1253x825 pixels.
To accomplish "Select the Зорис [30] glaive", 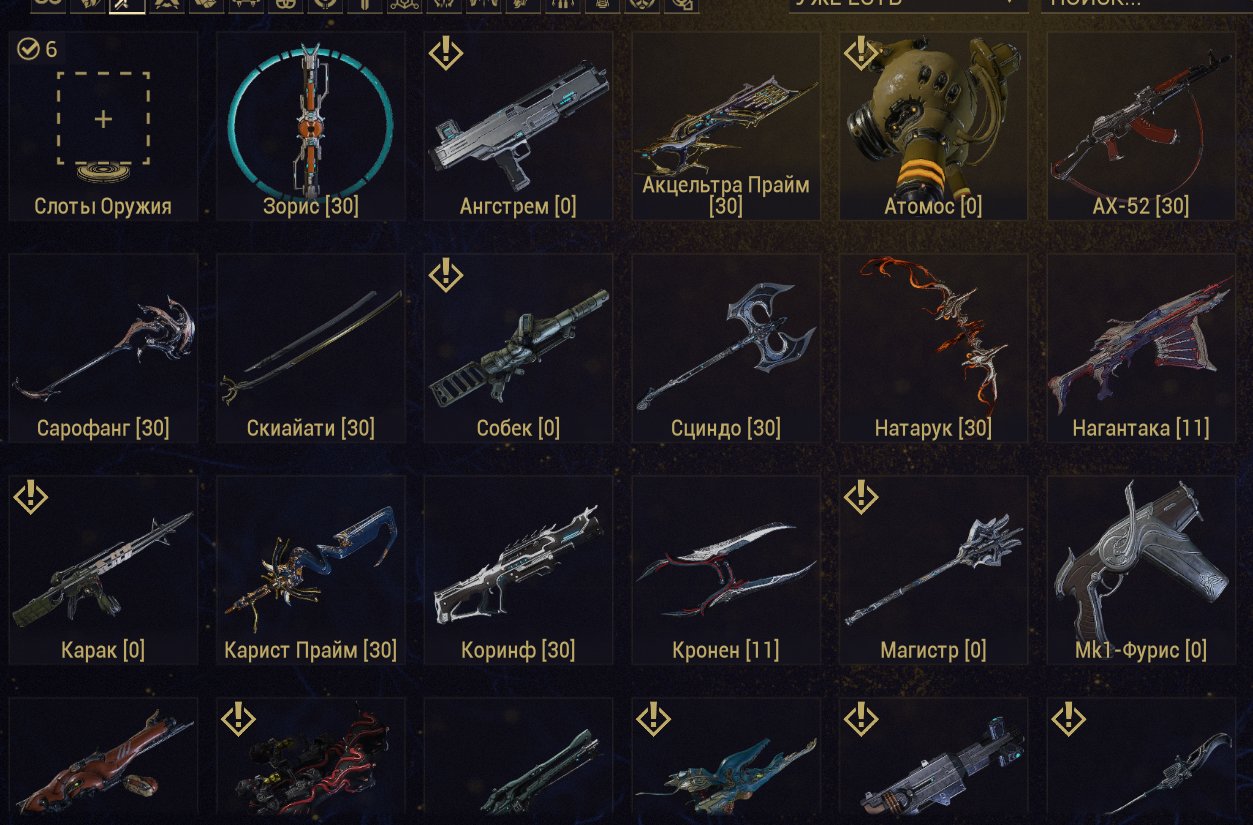I will (x=310, y=126).
